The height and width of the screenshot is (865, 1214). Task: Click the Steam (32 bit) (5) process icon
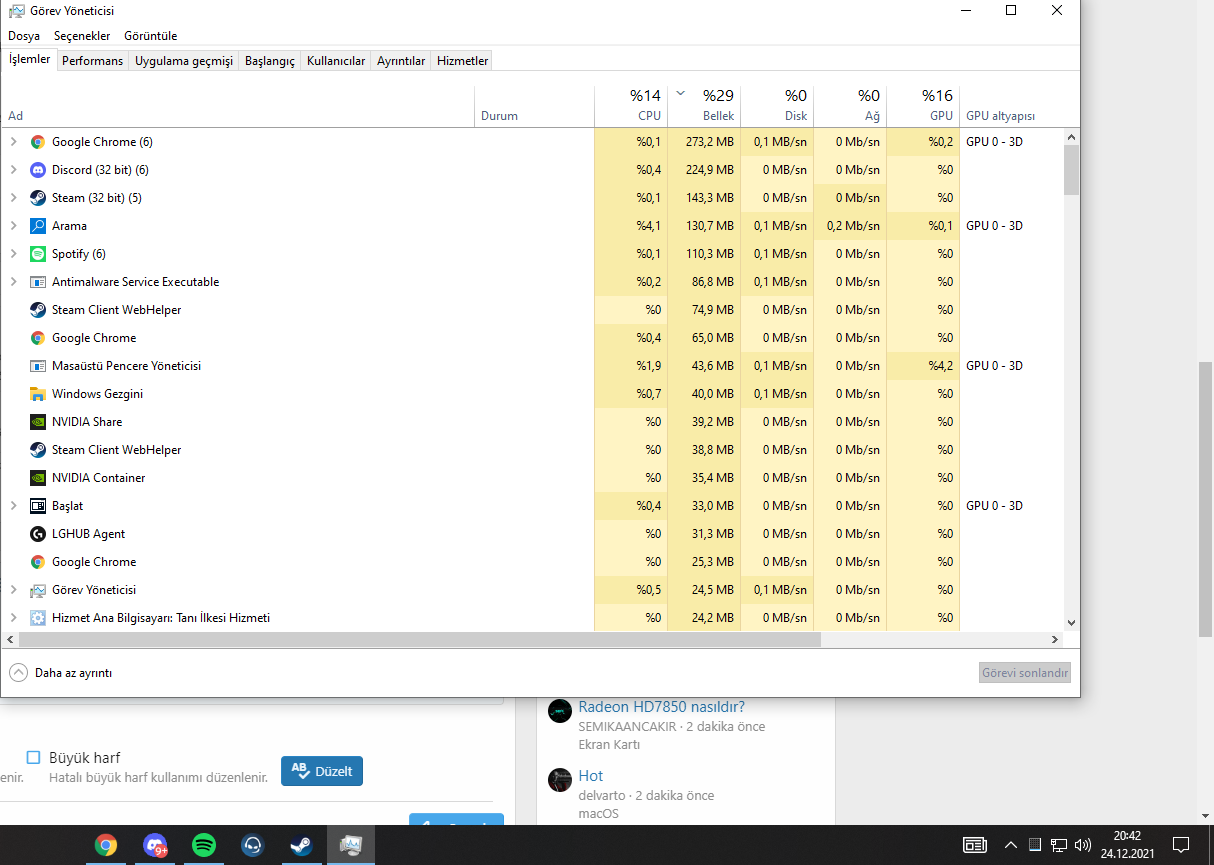coord(38,198)
